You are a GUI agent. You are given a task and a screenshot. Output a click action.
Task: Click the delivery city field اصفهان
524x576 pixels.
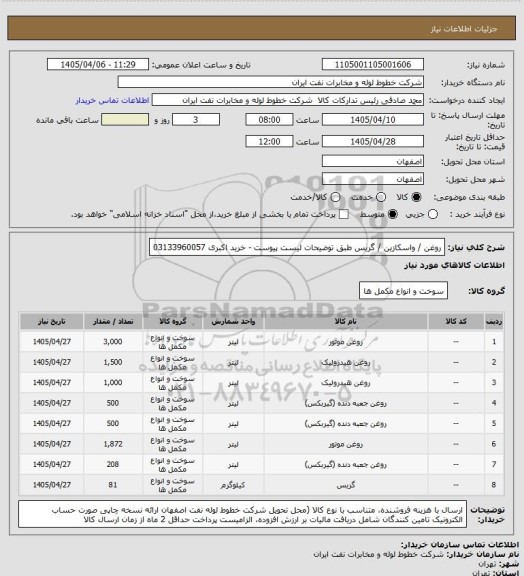click(x=373, y=179)
